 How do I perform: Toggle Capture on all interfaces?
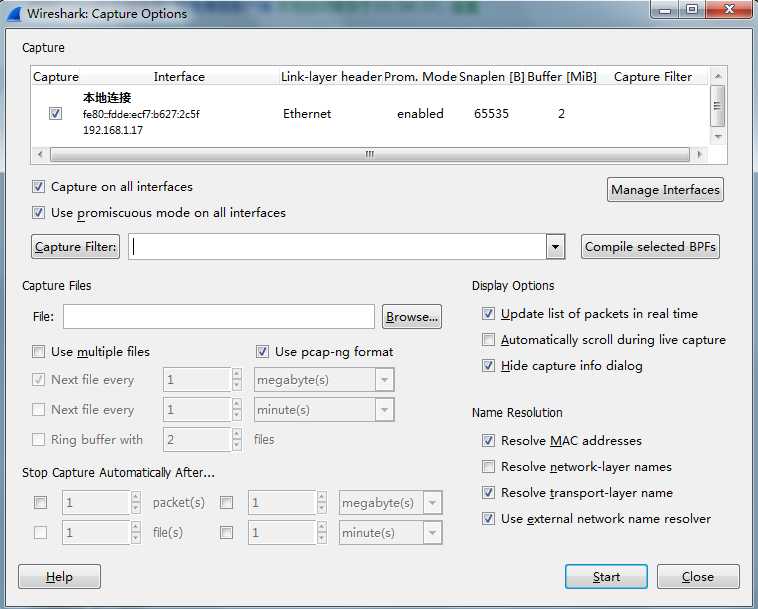pyautogui.click(x=39, y=187)
